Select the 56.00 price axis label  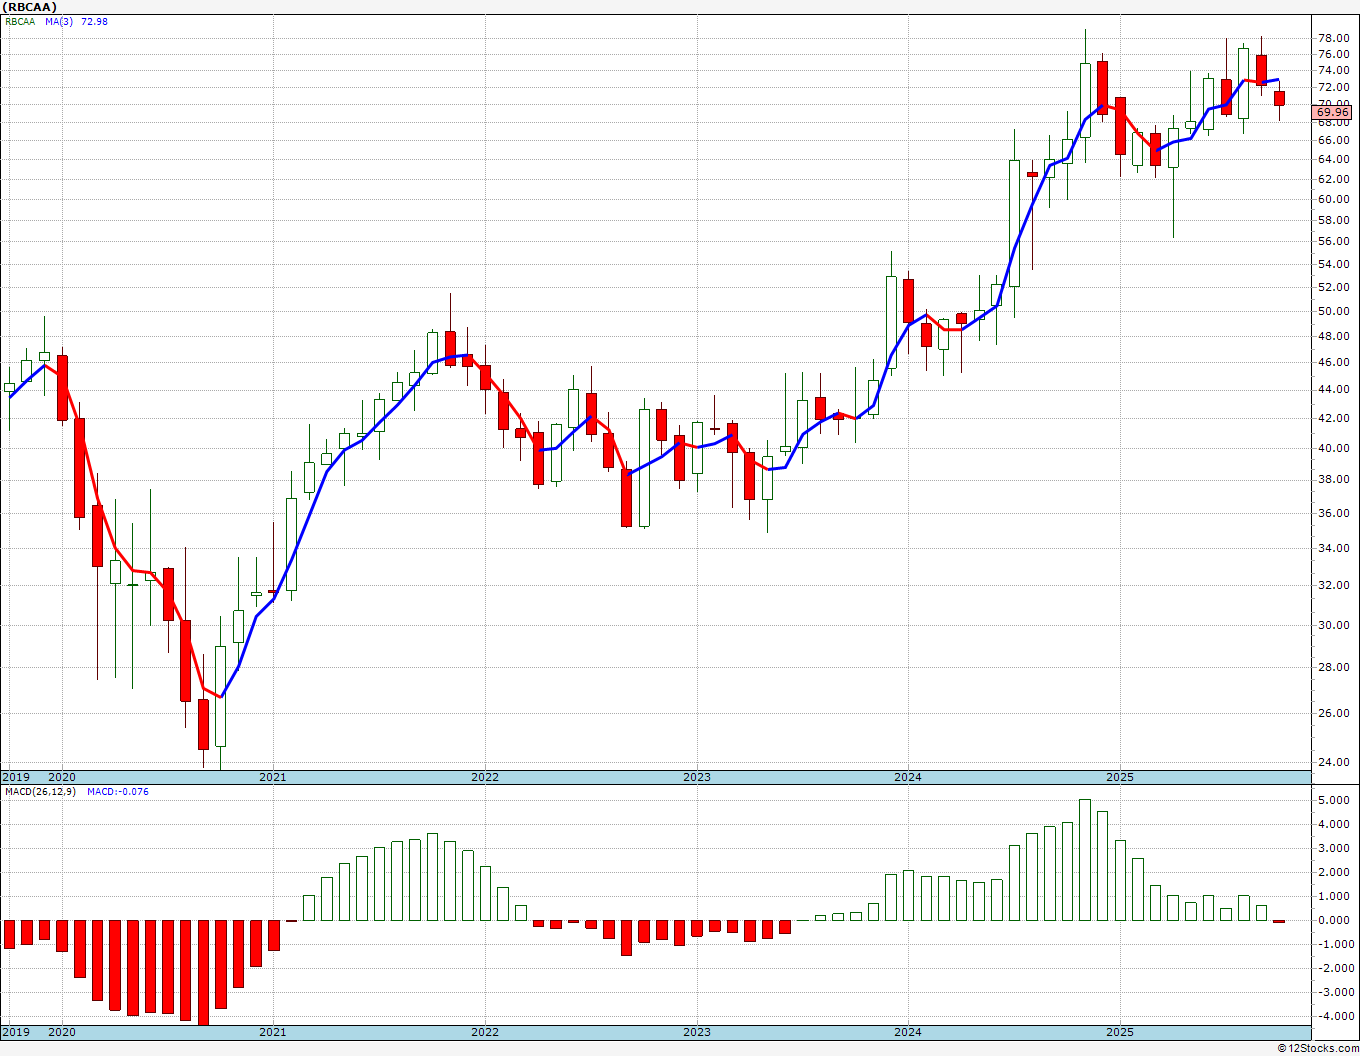pyautogui.click(x=1334, y=241)
